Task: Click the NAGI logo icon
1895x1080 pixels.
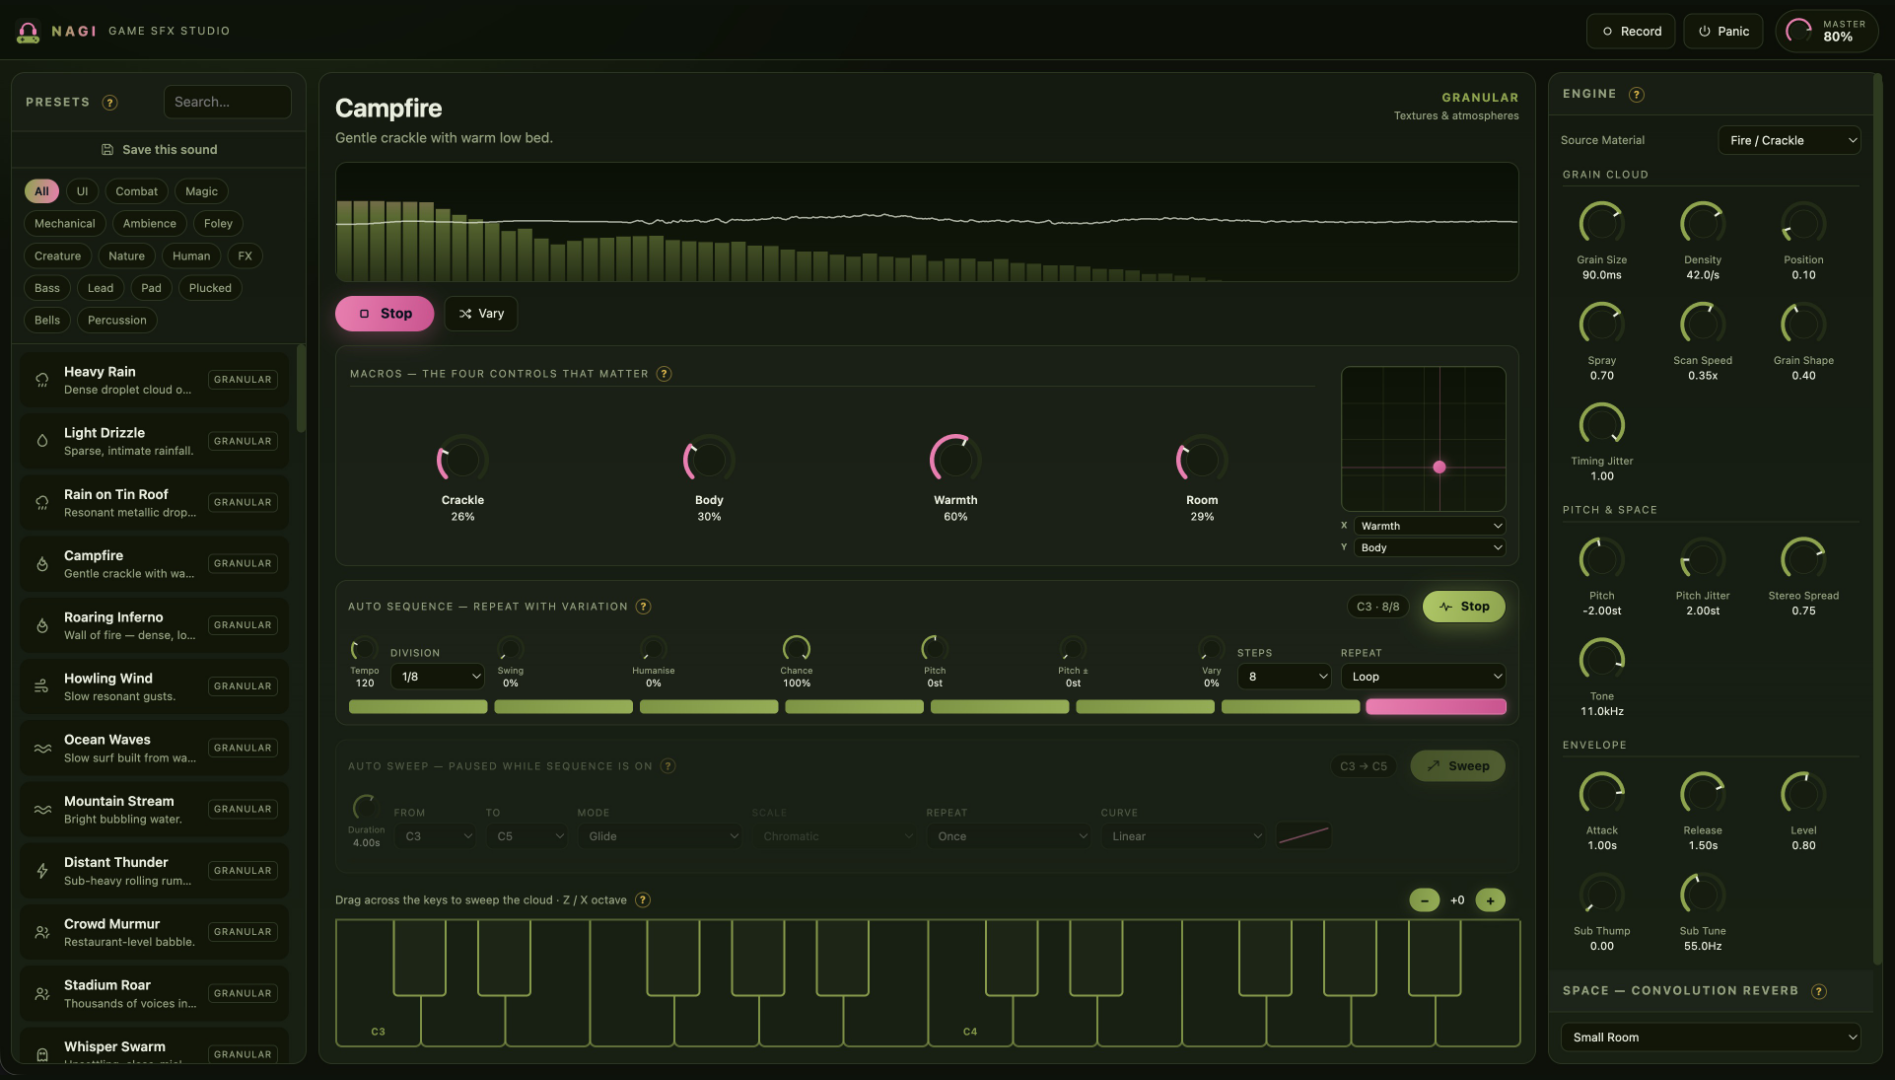Action: [x=28, y=32]
